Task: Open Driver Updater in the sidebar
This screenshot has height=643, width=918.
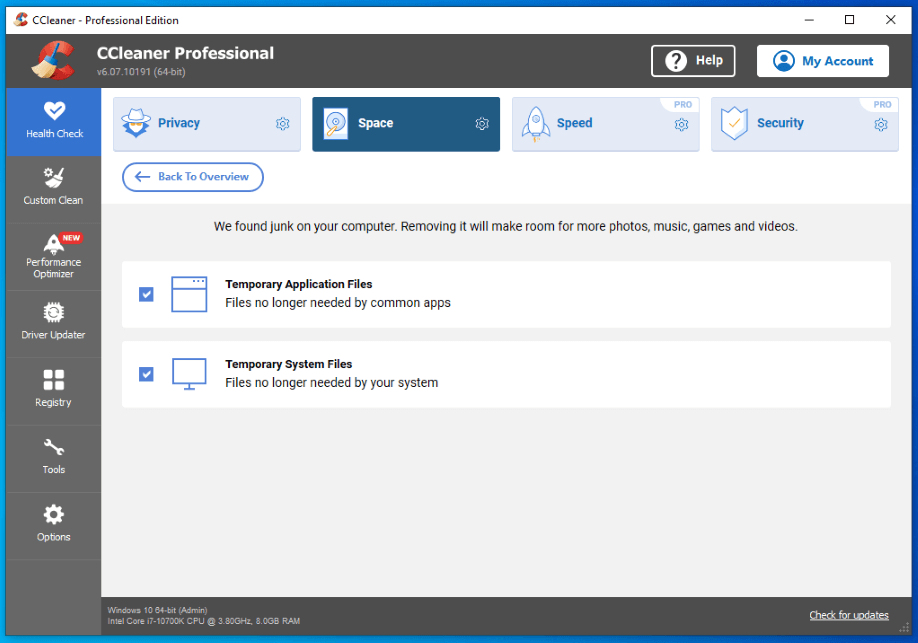Action: (x=53, y=323)
